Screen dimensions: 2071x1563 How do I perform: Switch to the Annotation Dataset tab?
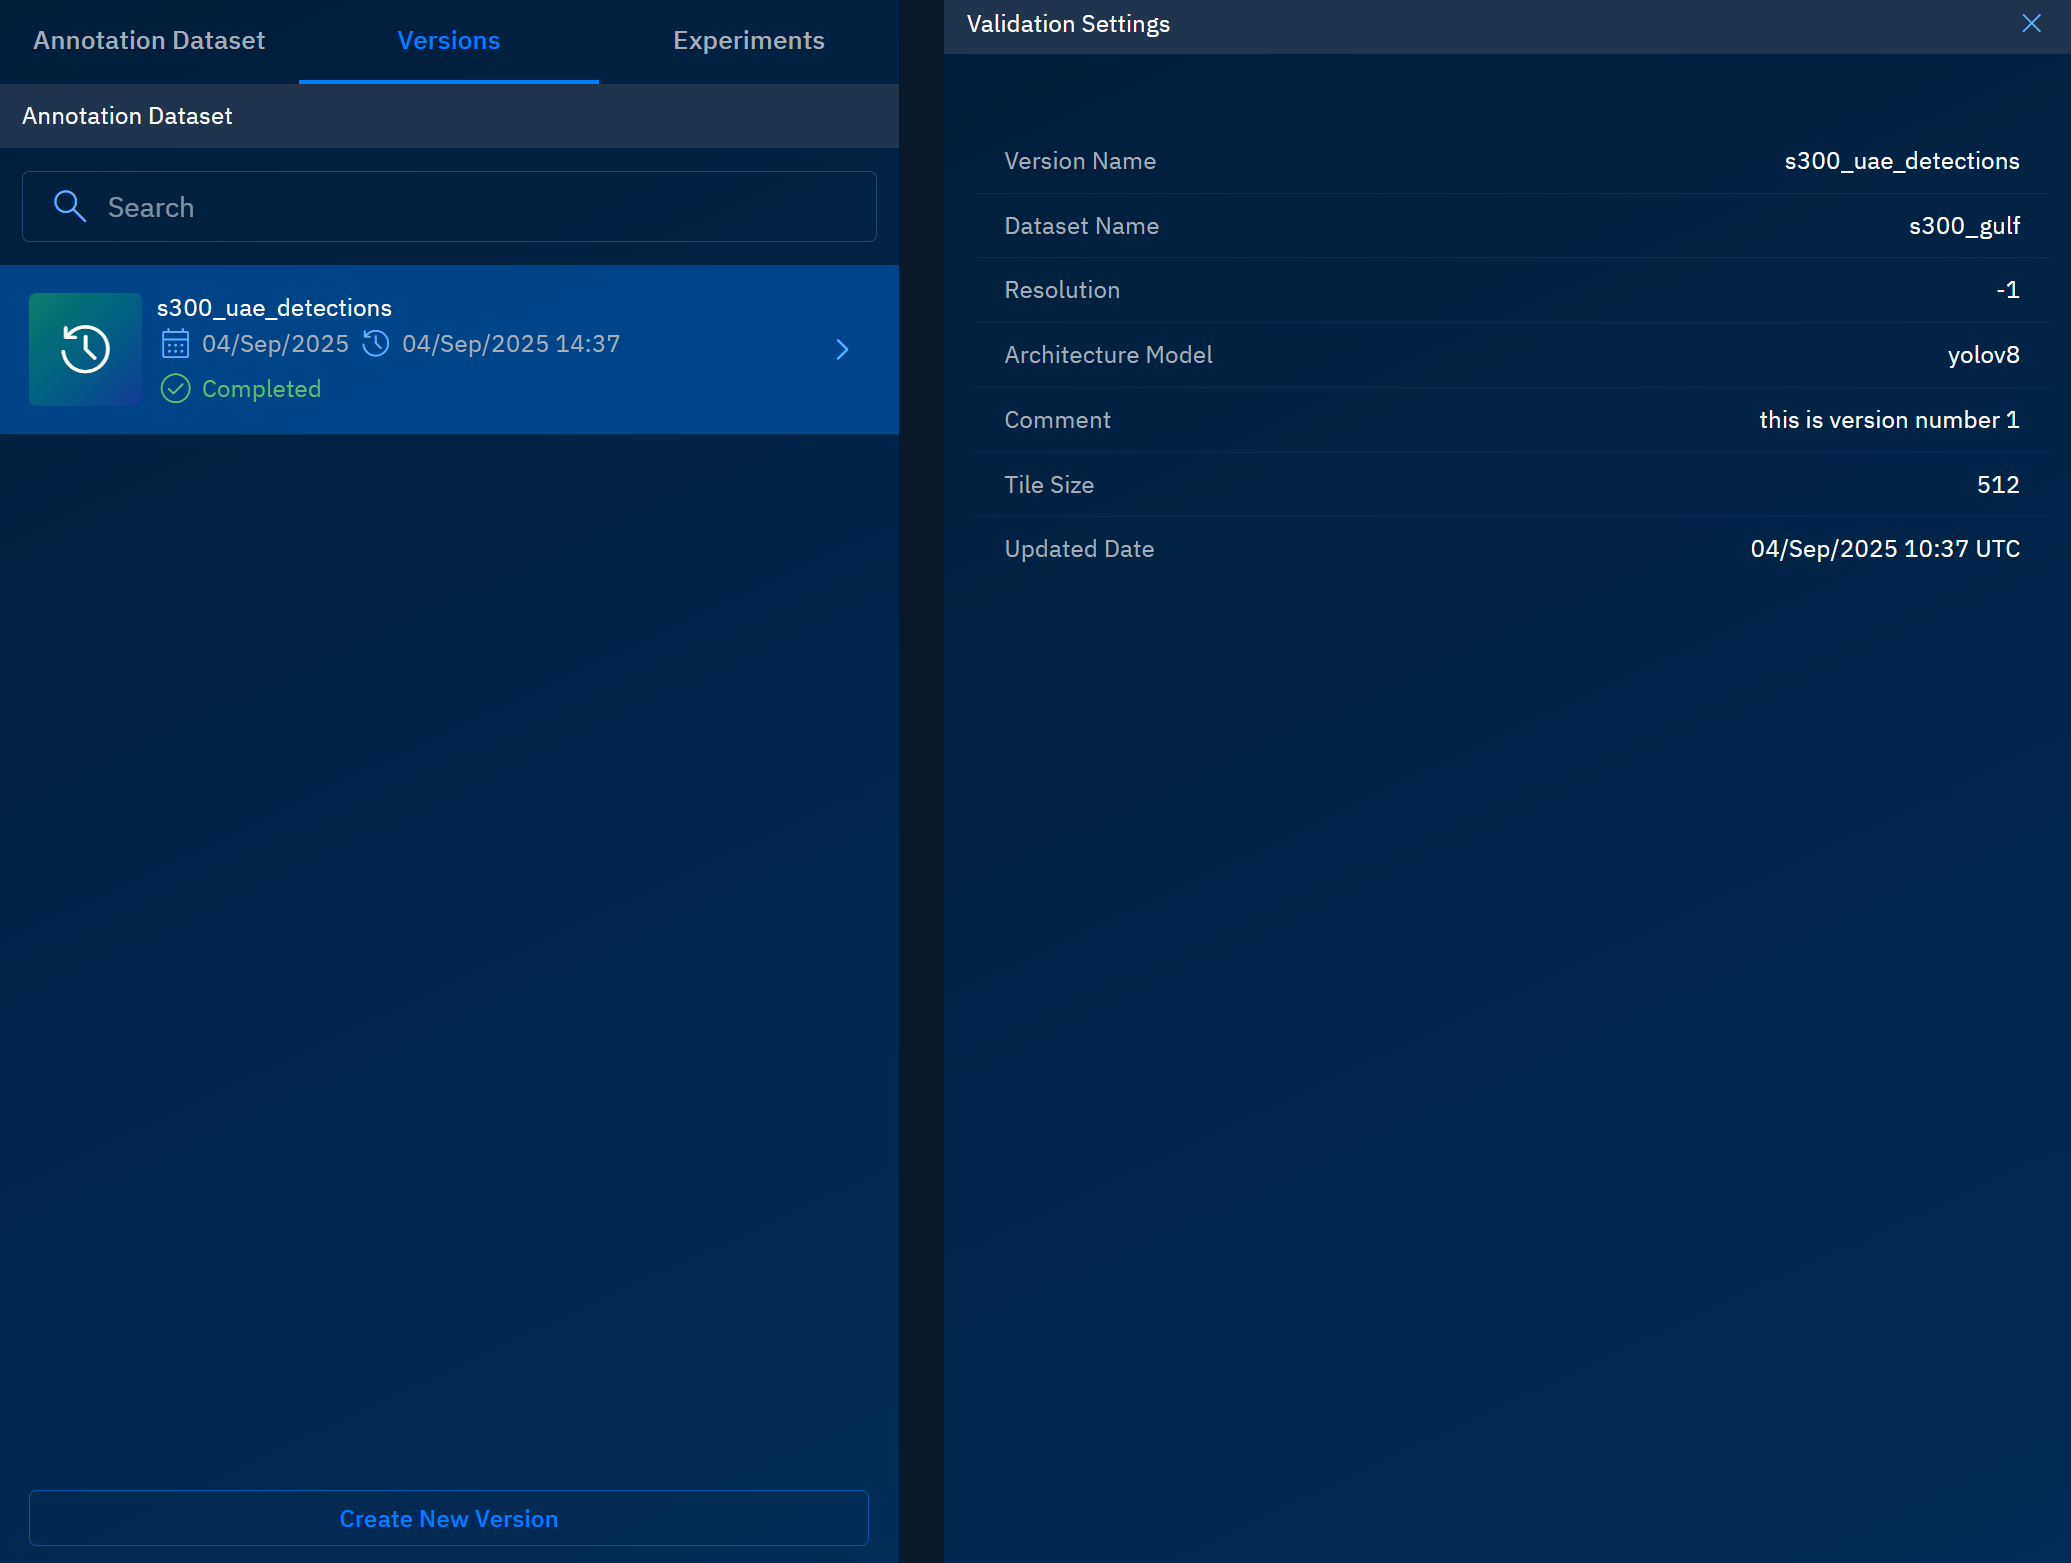click(x=149, y=41)
